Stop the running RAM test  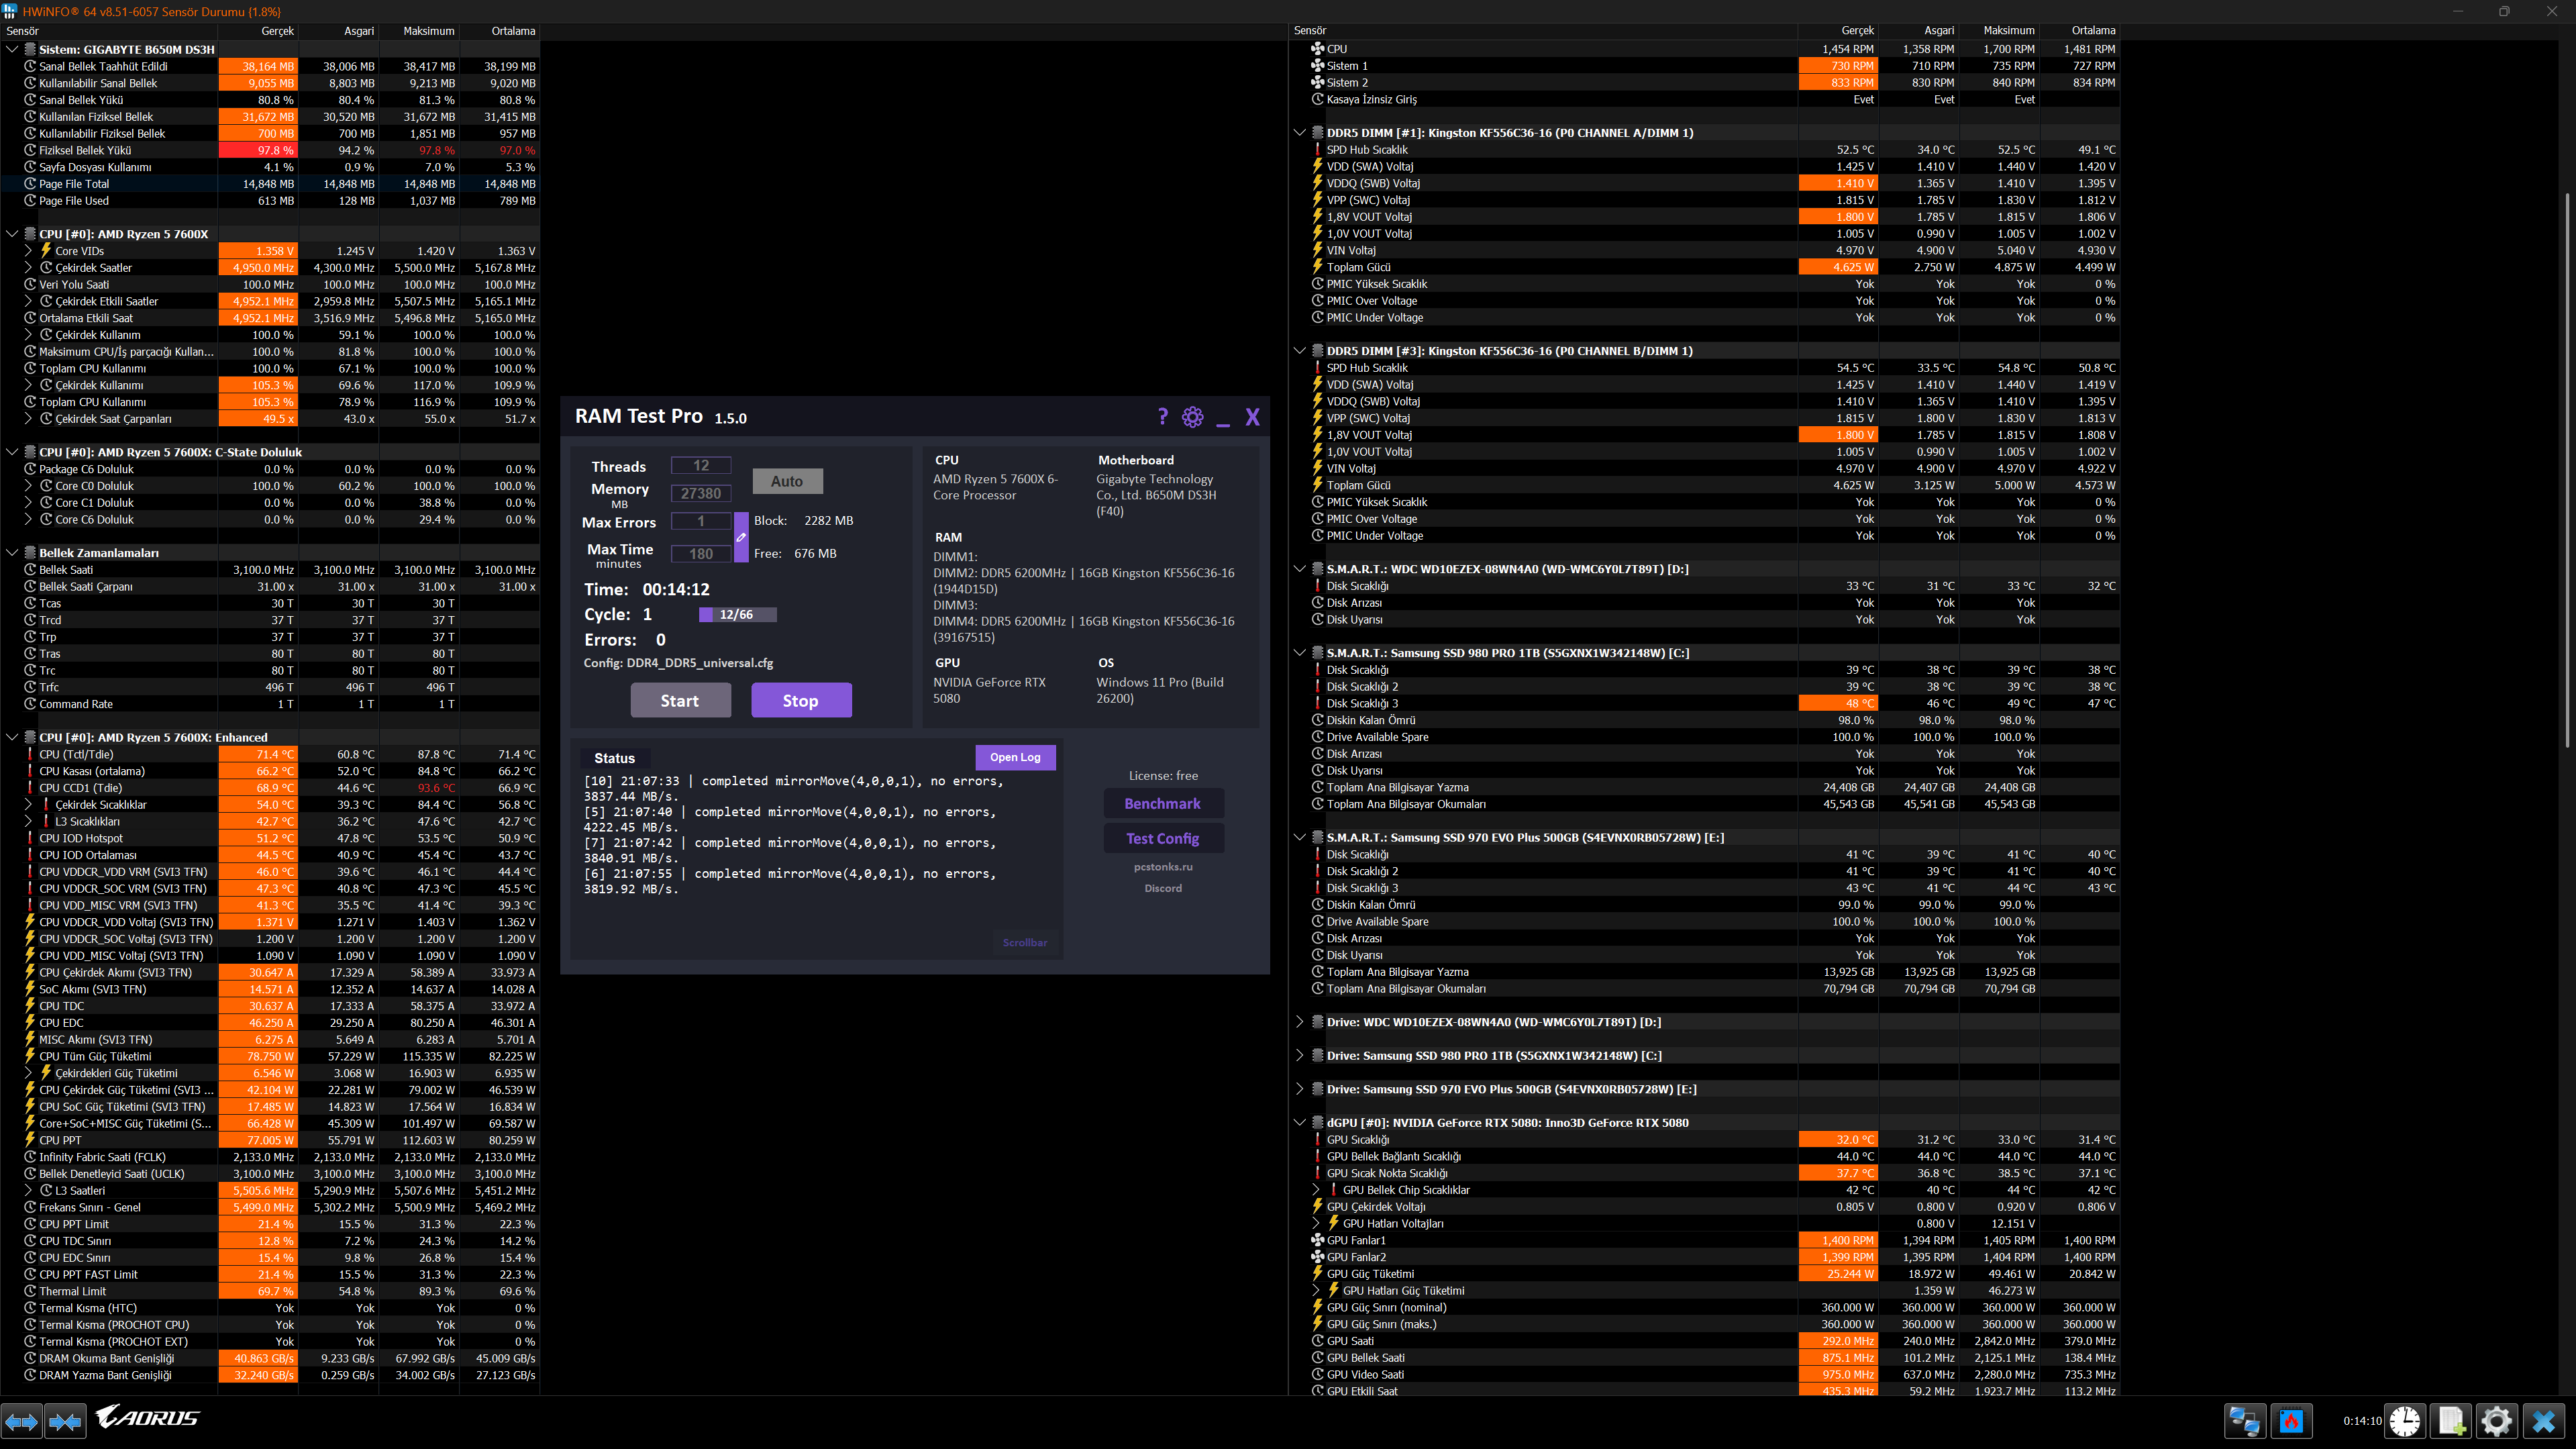801,701
